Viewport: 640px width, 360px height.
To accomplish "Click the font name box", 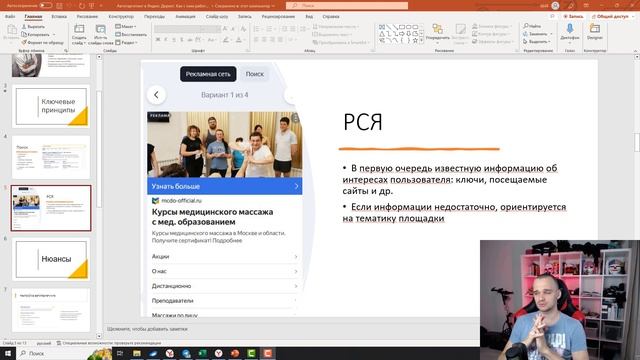I will pos(177,29).
